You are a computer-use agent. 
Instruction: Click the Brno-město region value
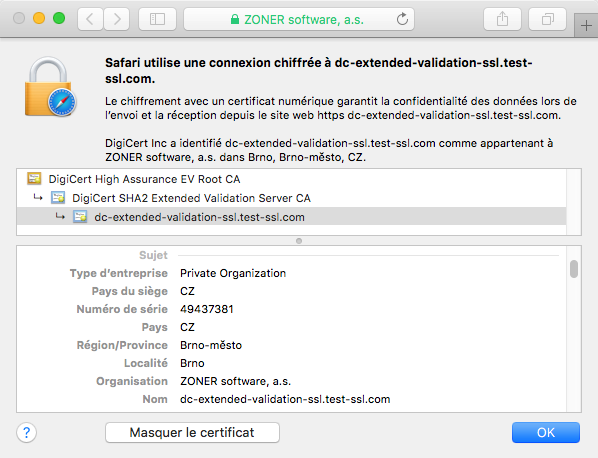point(211,345)
